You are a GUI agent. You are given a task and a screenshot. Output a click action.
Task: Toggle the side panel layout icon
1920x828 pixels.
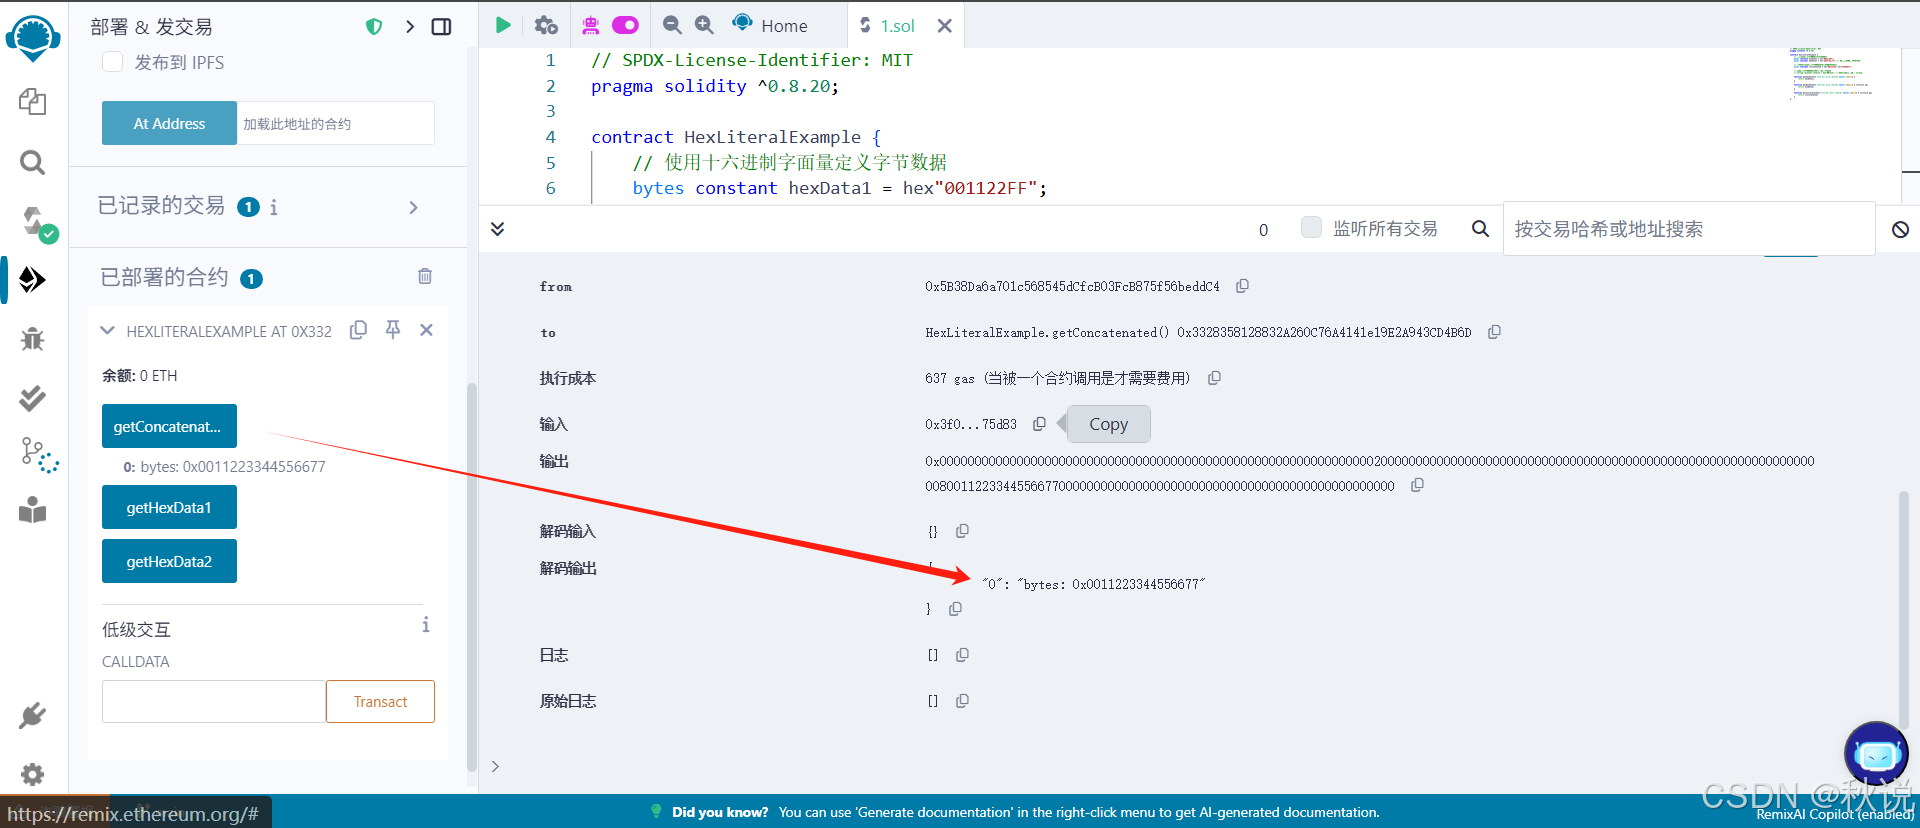(441, 27)
